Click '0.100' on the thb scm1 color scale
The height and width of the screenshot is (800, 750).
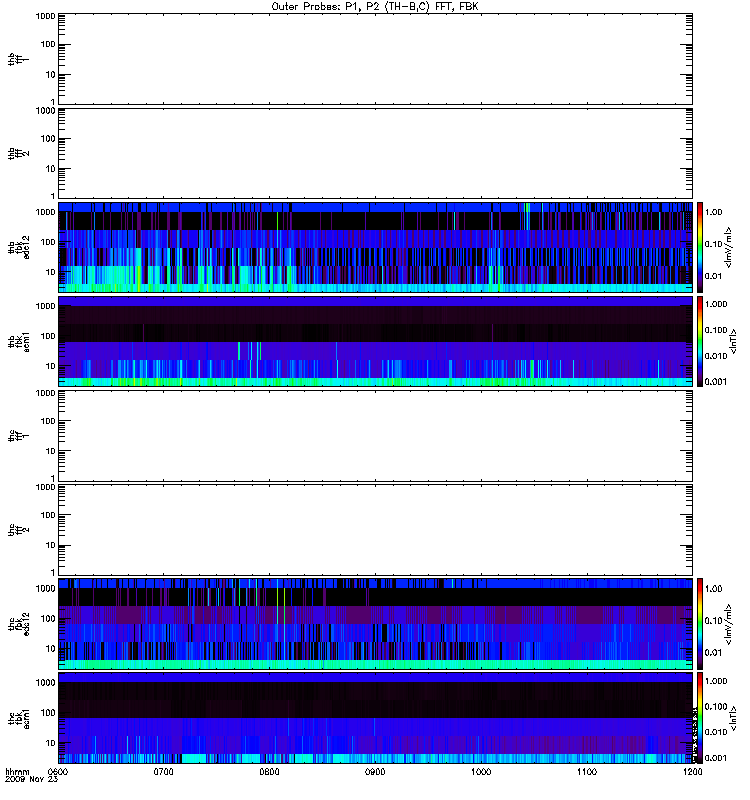click(716, 330)
